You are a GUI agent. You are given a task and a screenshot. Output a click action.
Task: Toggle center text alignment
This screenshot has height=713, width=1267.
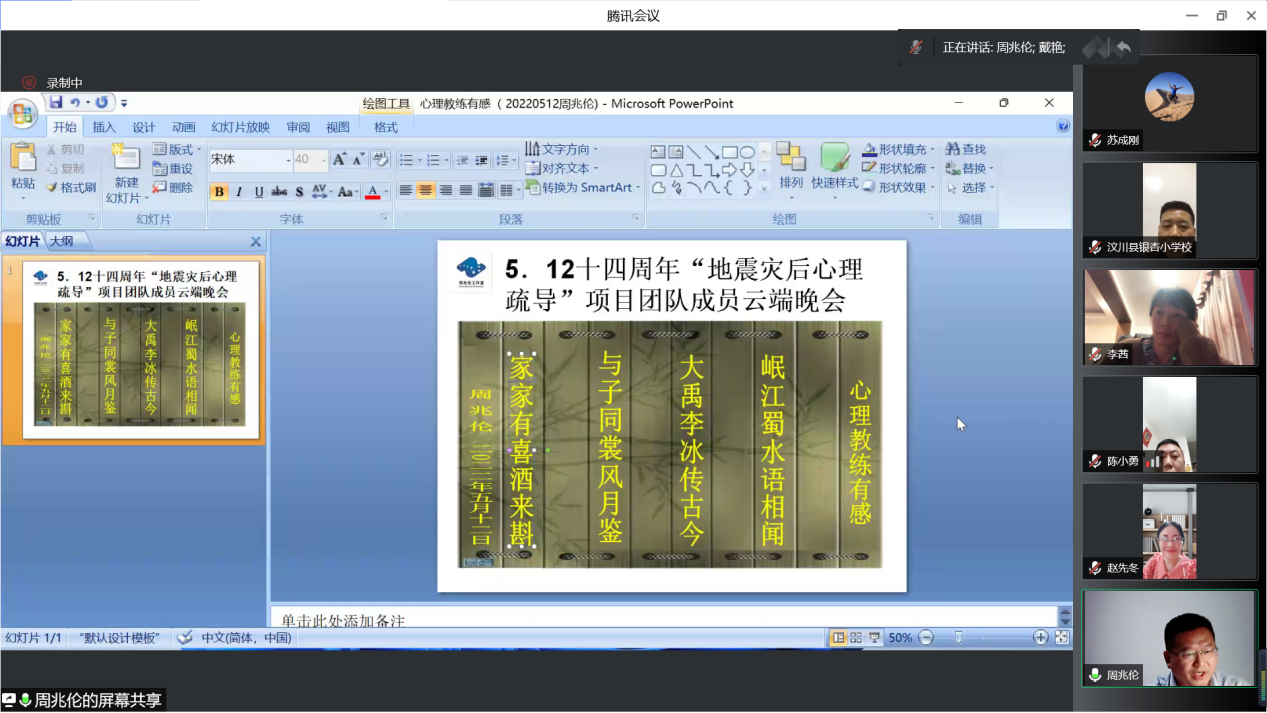pyautogui.click(x=426, y=190)
